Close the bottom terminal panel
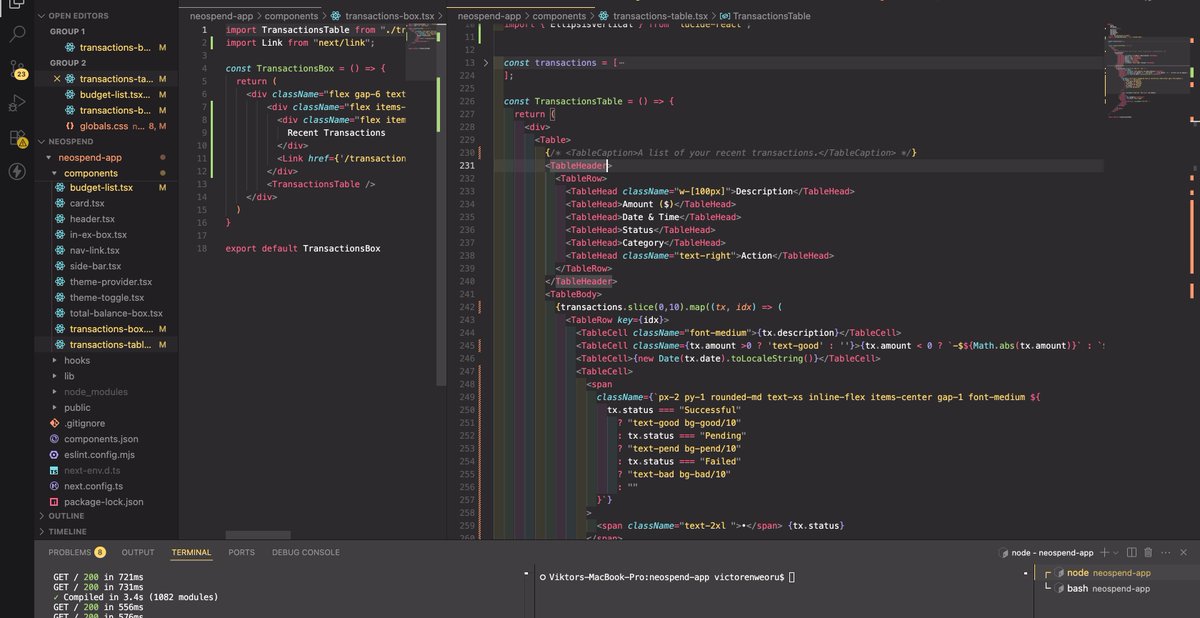The image size is (1200, 618). 1185,552
